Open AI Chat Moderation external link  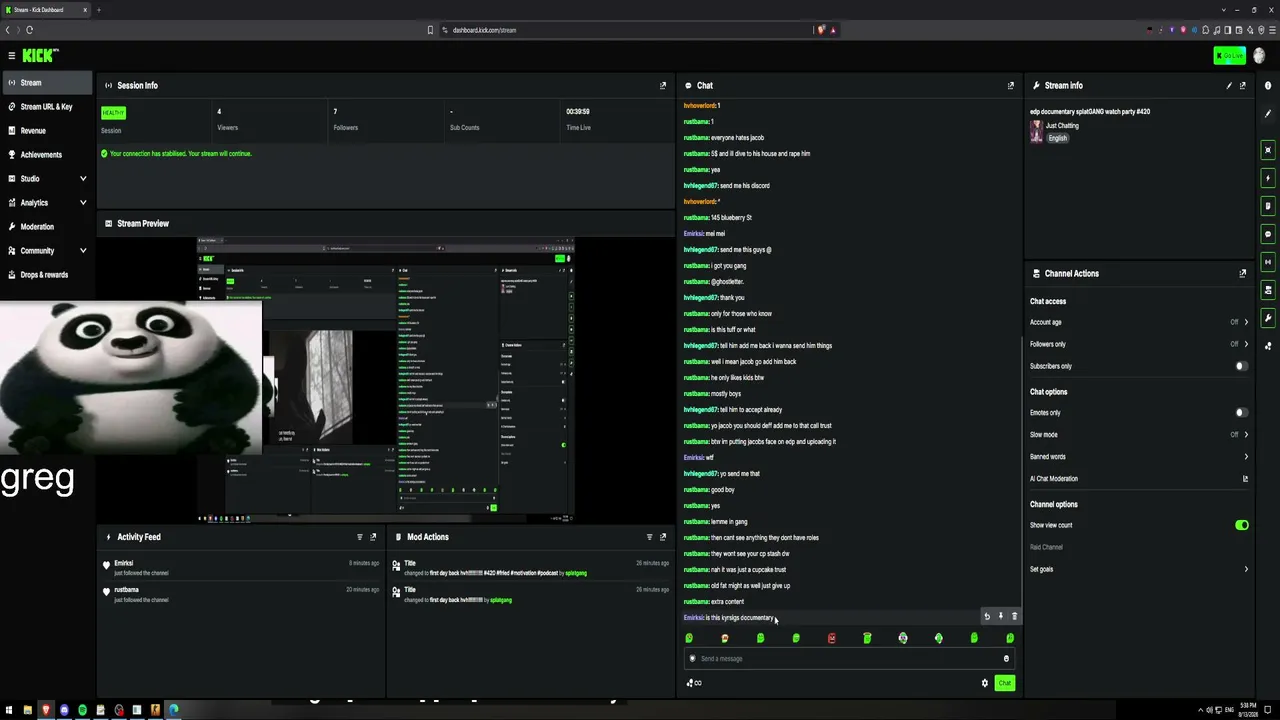[x=1245, y=479]
